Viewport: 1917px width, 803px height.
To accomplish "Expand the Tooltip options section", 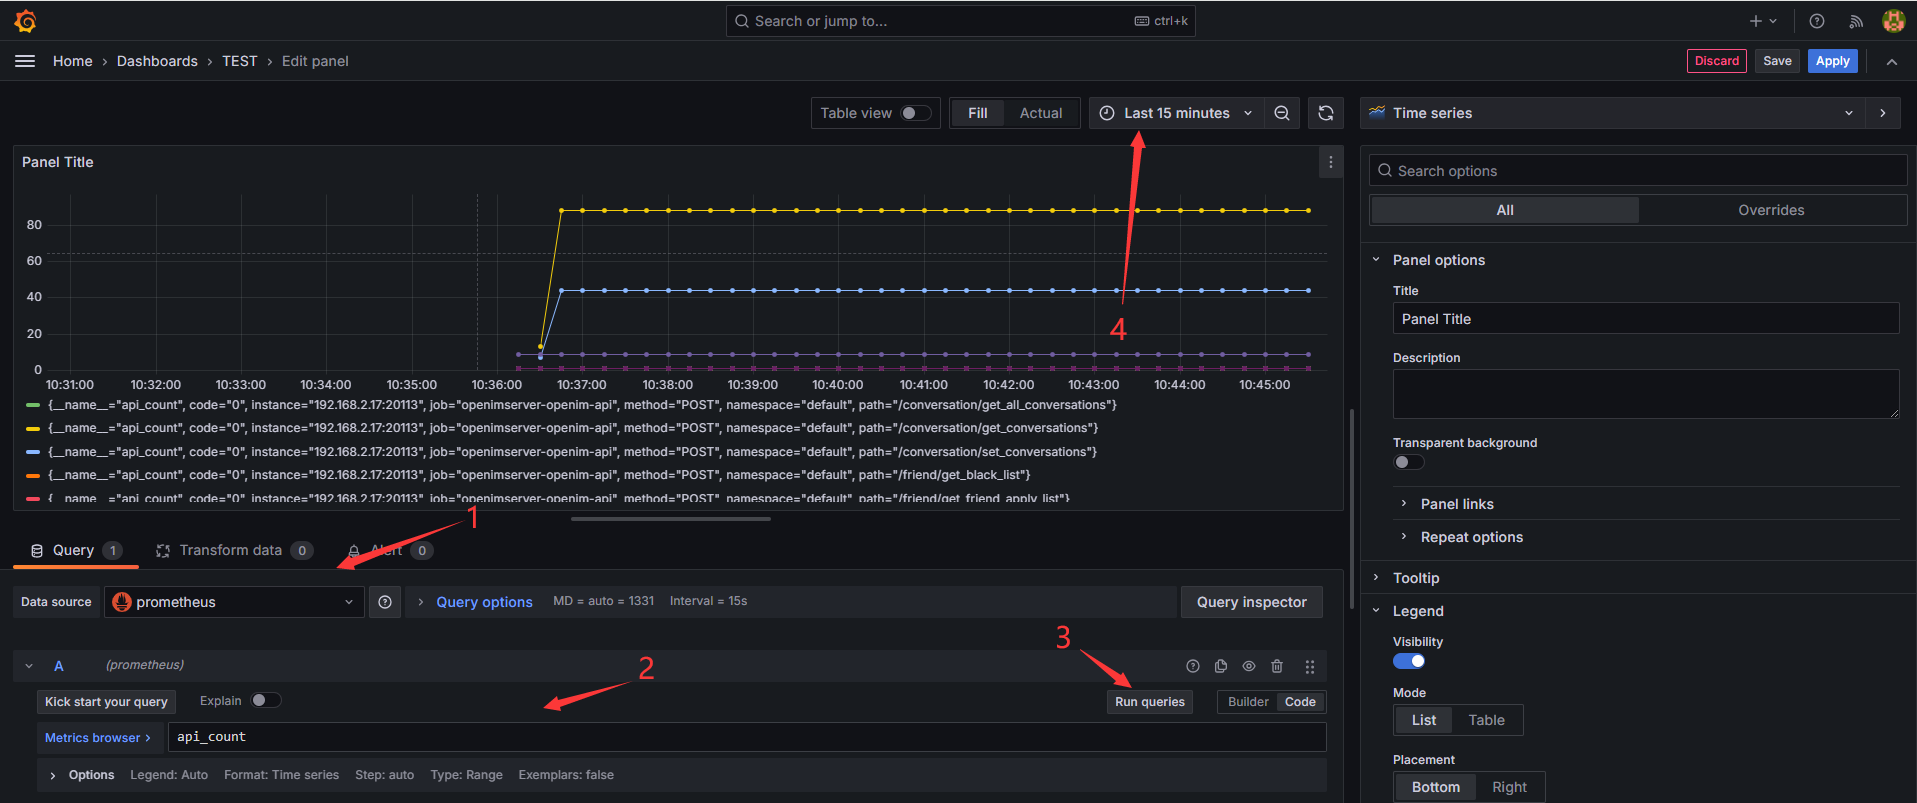I will [x=1416, y=578].
